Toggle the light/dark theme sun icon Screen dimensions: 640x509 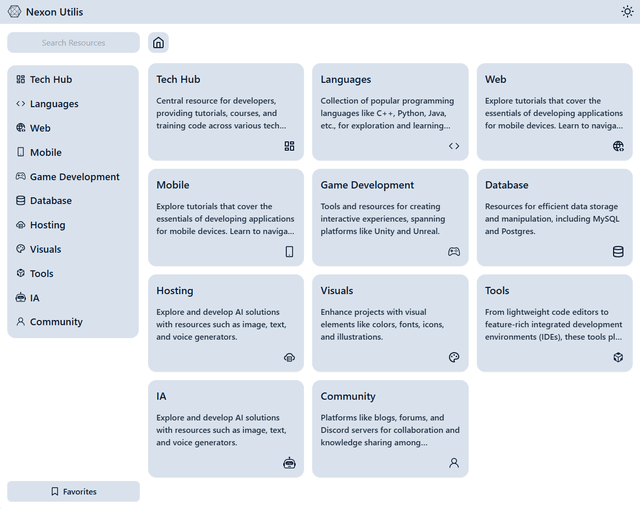tap(627, 12)
